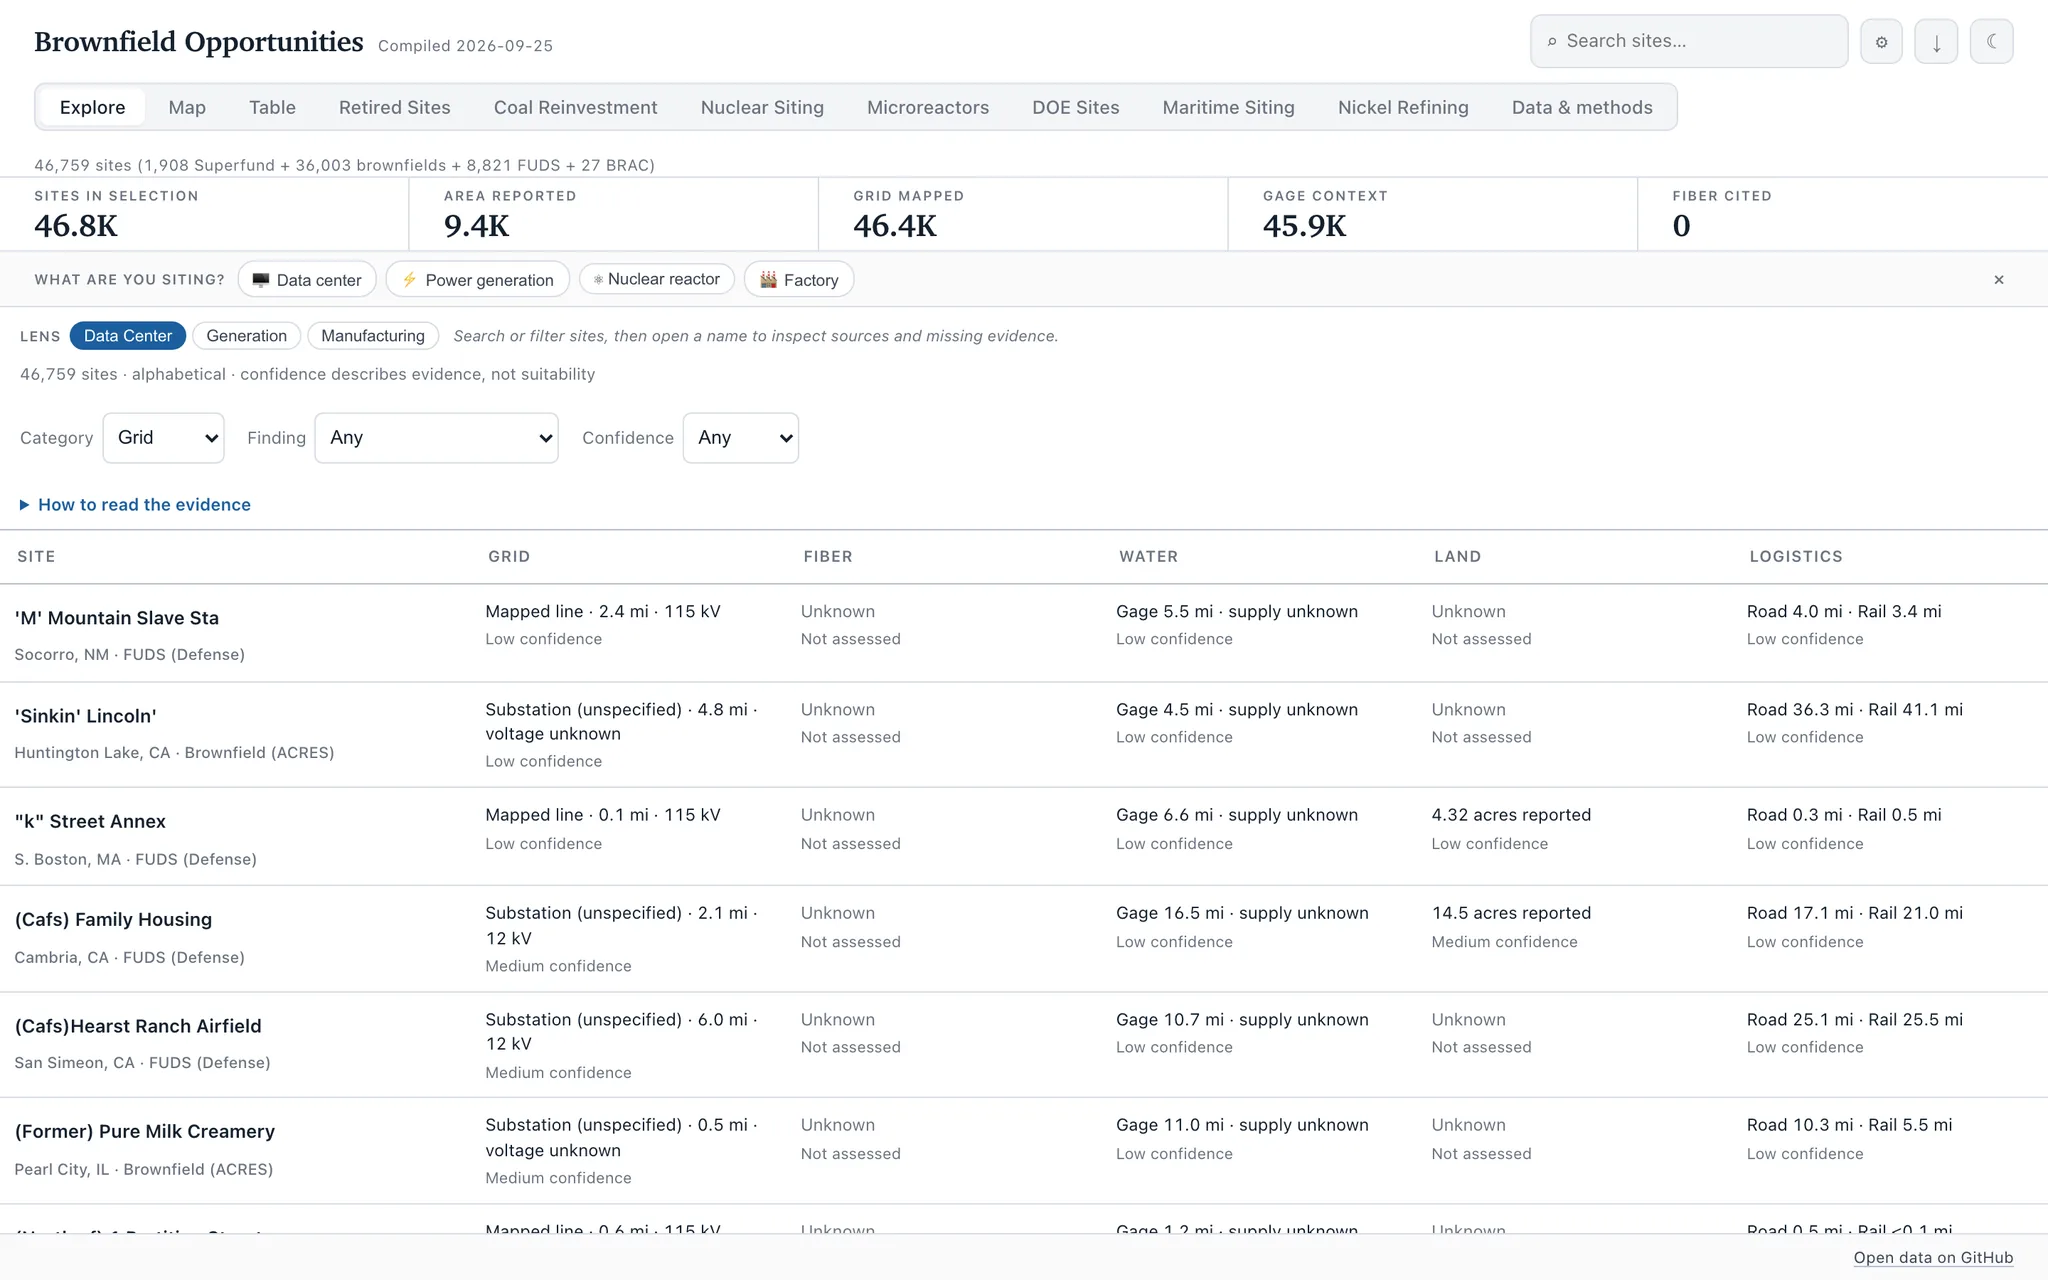Click 'Road 36.3 mi · Rail 41.1 mi' cell

pyautogui.click(x=1855, y=710)
